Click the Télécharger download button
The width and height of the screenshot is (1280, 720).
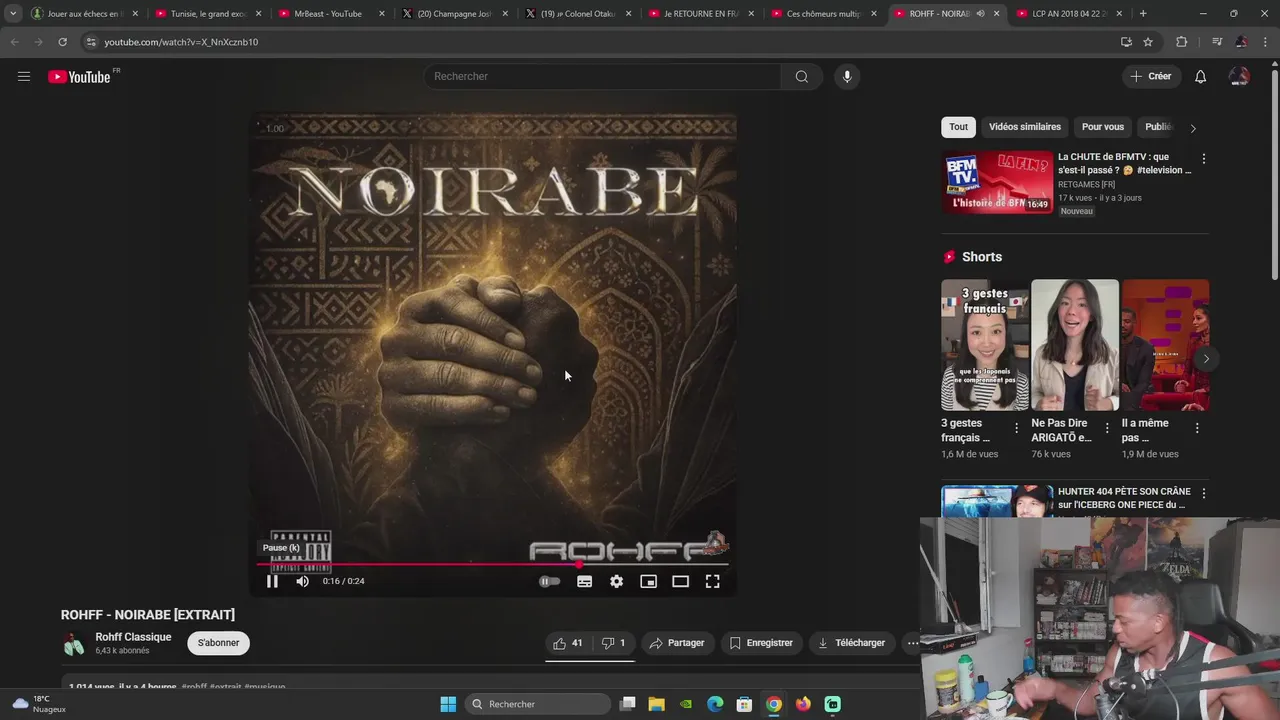(852, 643)
